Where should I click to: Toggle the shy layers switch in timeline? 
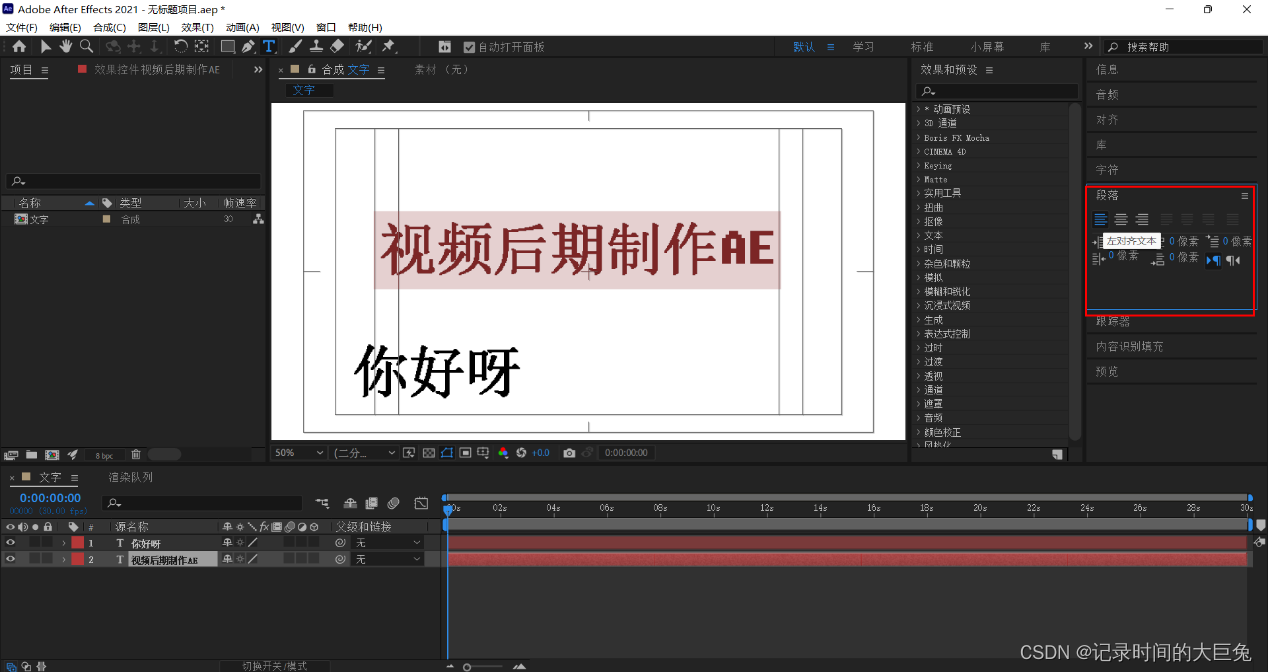coord(350,503)
